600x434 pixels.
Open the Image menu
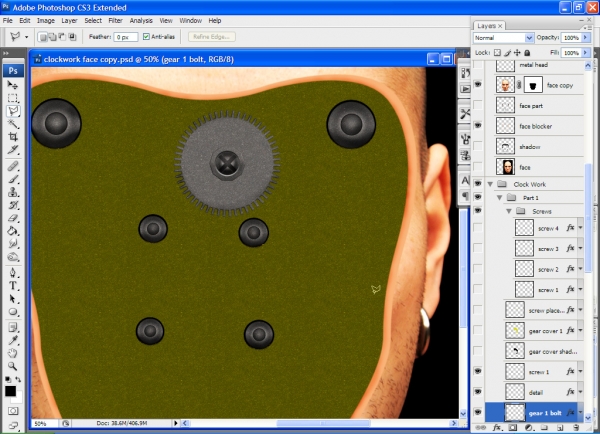46,21
